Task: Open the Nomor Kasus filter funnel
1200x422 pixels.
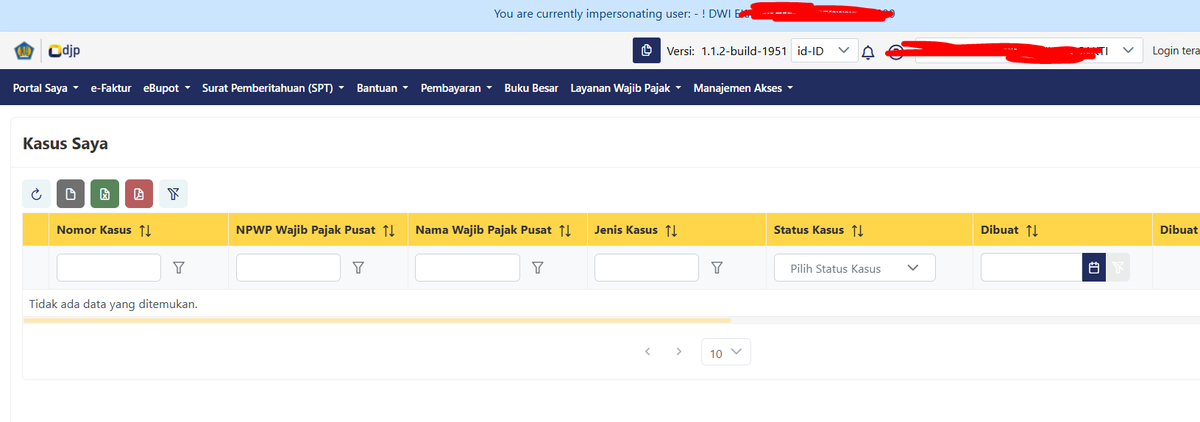Action: [179, 268]
